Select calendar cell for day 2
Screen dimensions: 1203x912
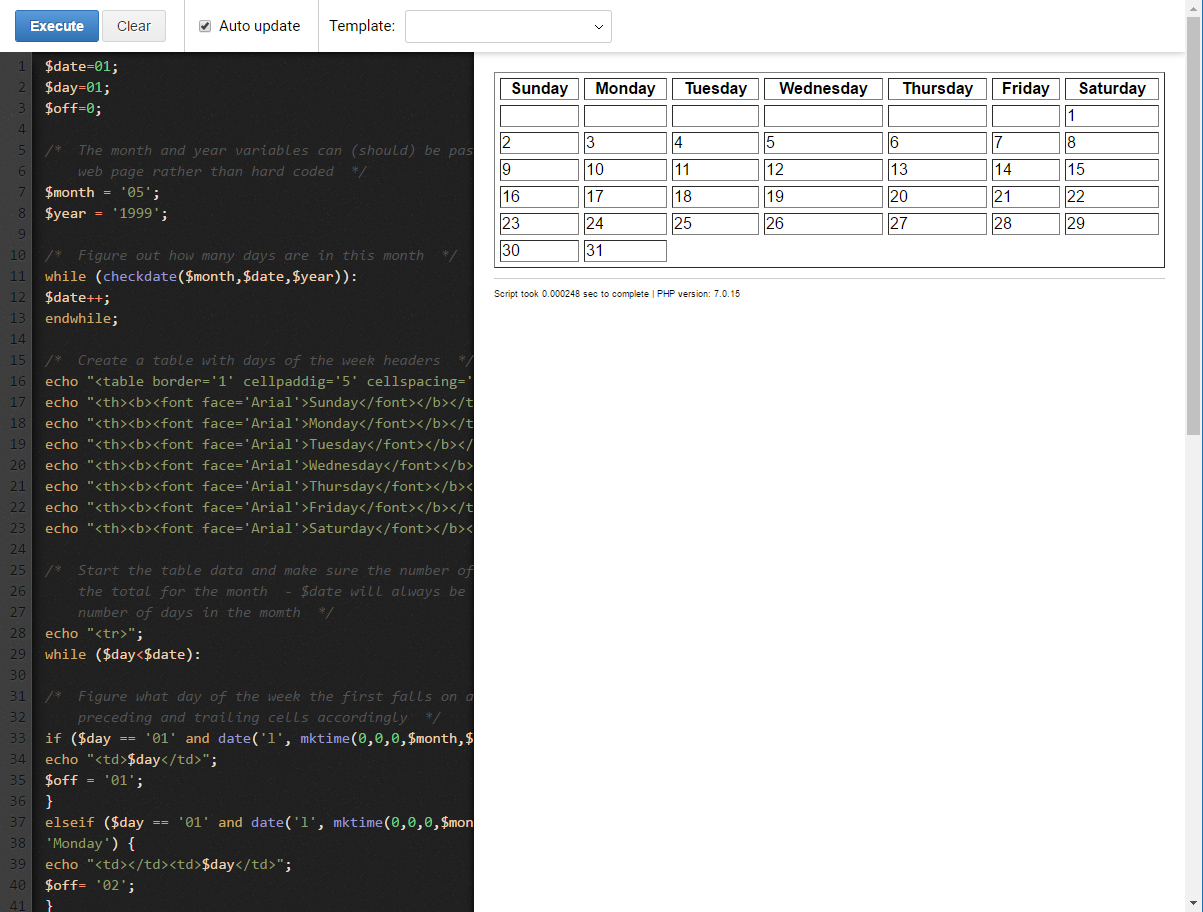point(539,143)
